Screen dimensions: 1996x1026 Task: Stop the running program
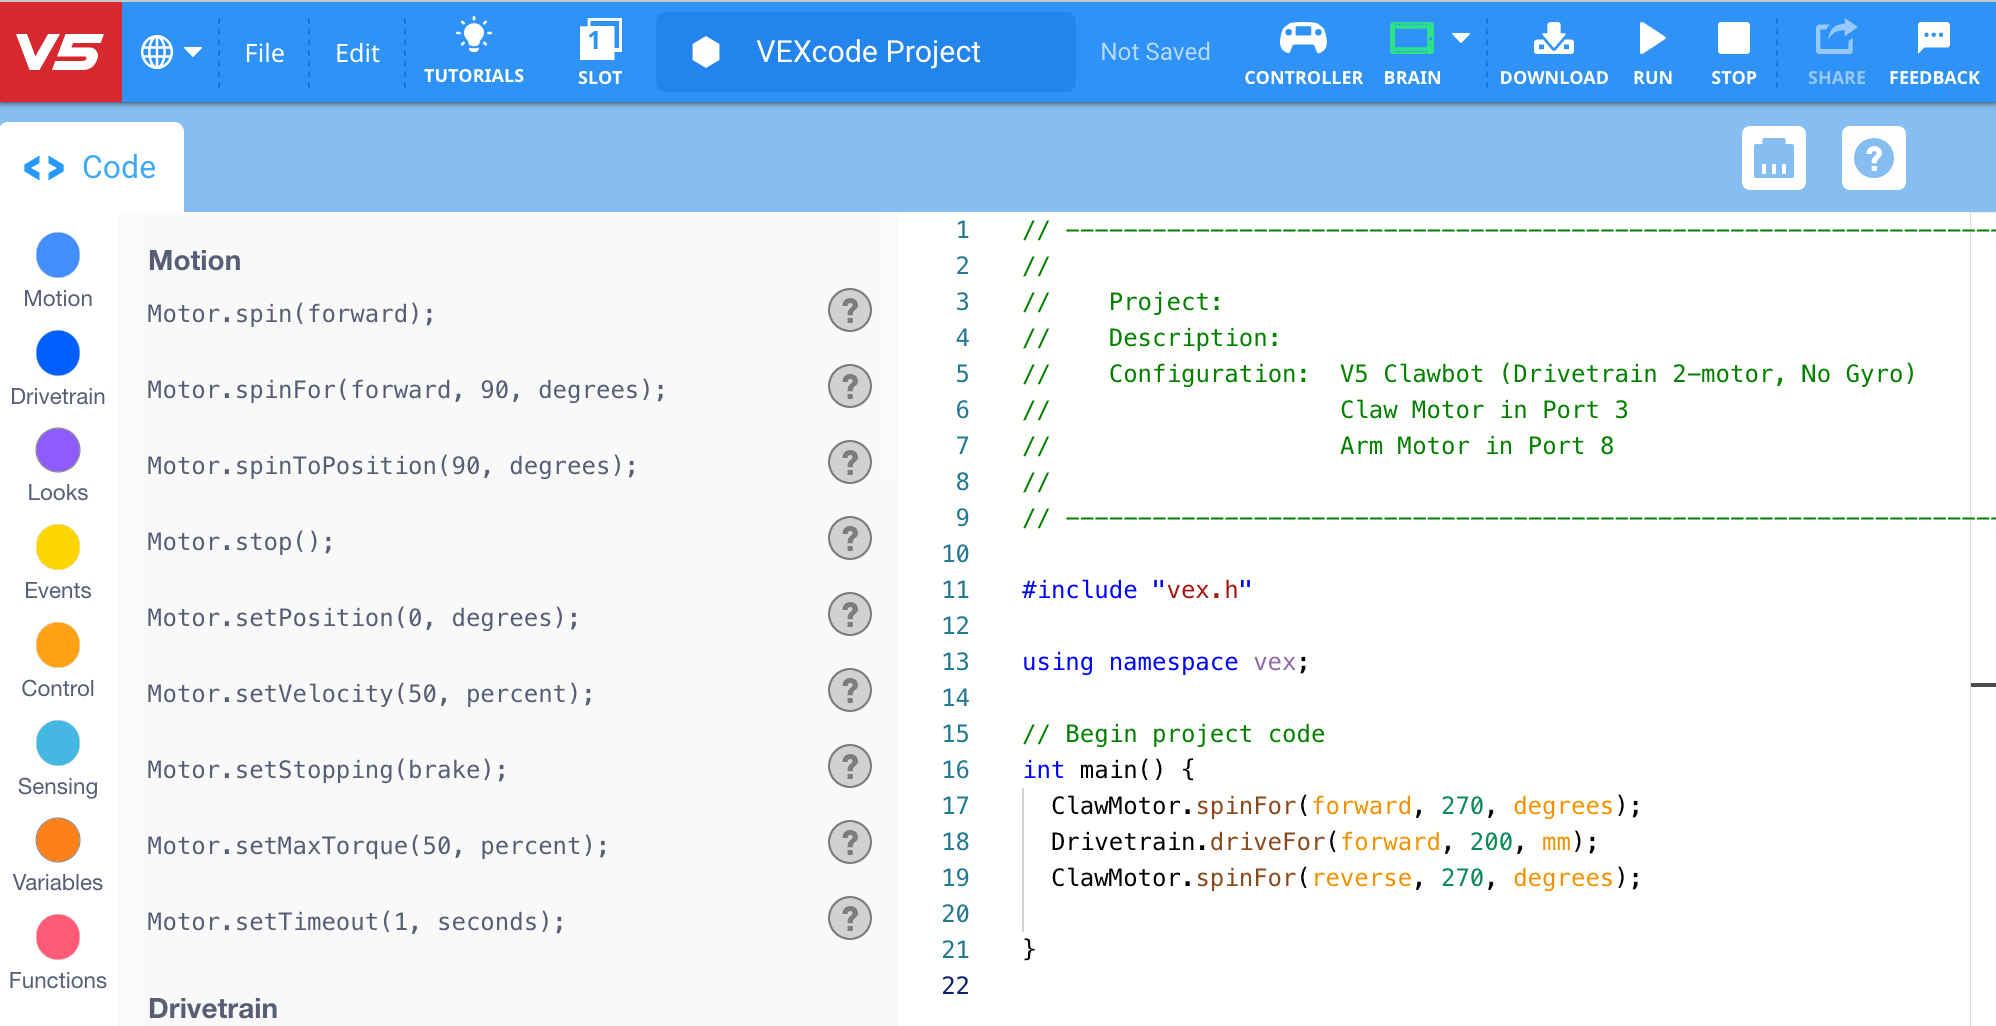pyautogui.click(x=1733, y=51)
